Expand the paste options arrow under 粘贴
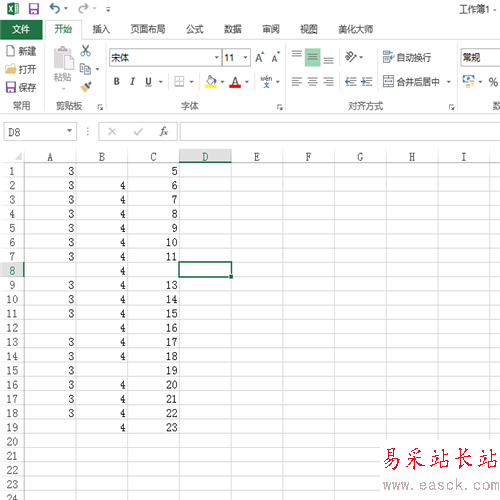 click(63, 89)
